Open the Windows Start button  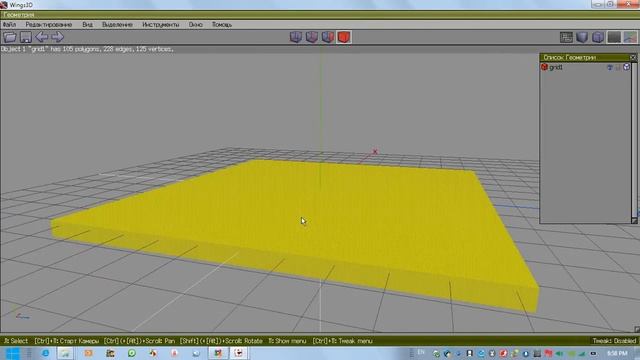pos(12,353)
